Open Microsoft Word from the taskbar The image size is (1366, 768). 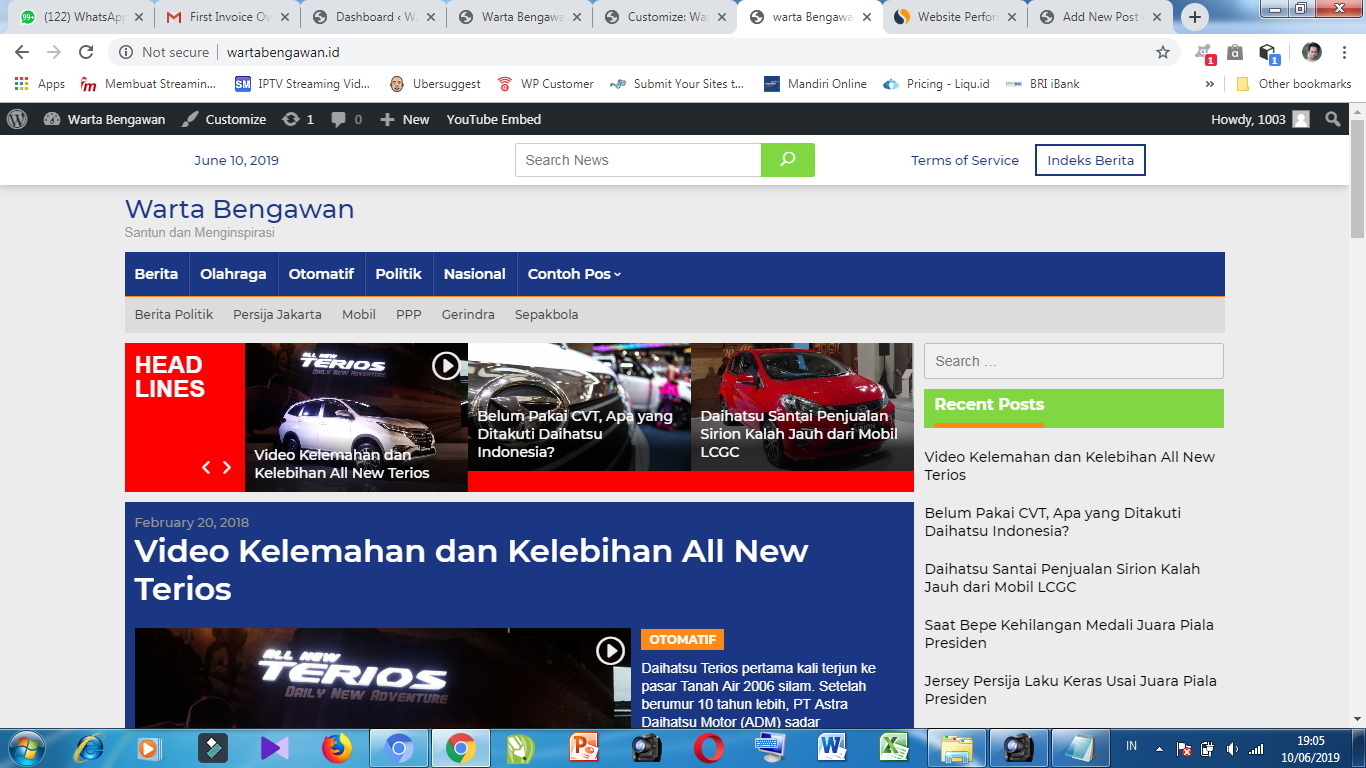[x=832, y=748]
